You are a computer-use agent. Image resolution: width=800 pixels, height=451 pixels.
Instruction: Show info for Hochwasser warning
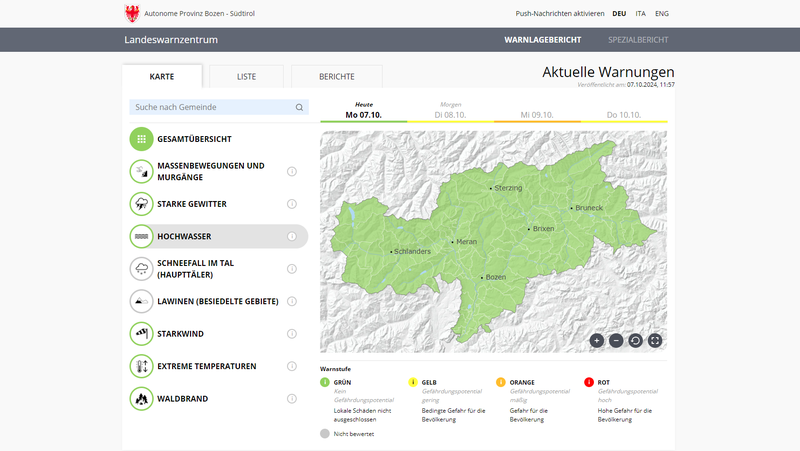292,237
